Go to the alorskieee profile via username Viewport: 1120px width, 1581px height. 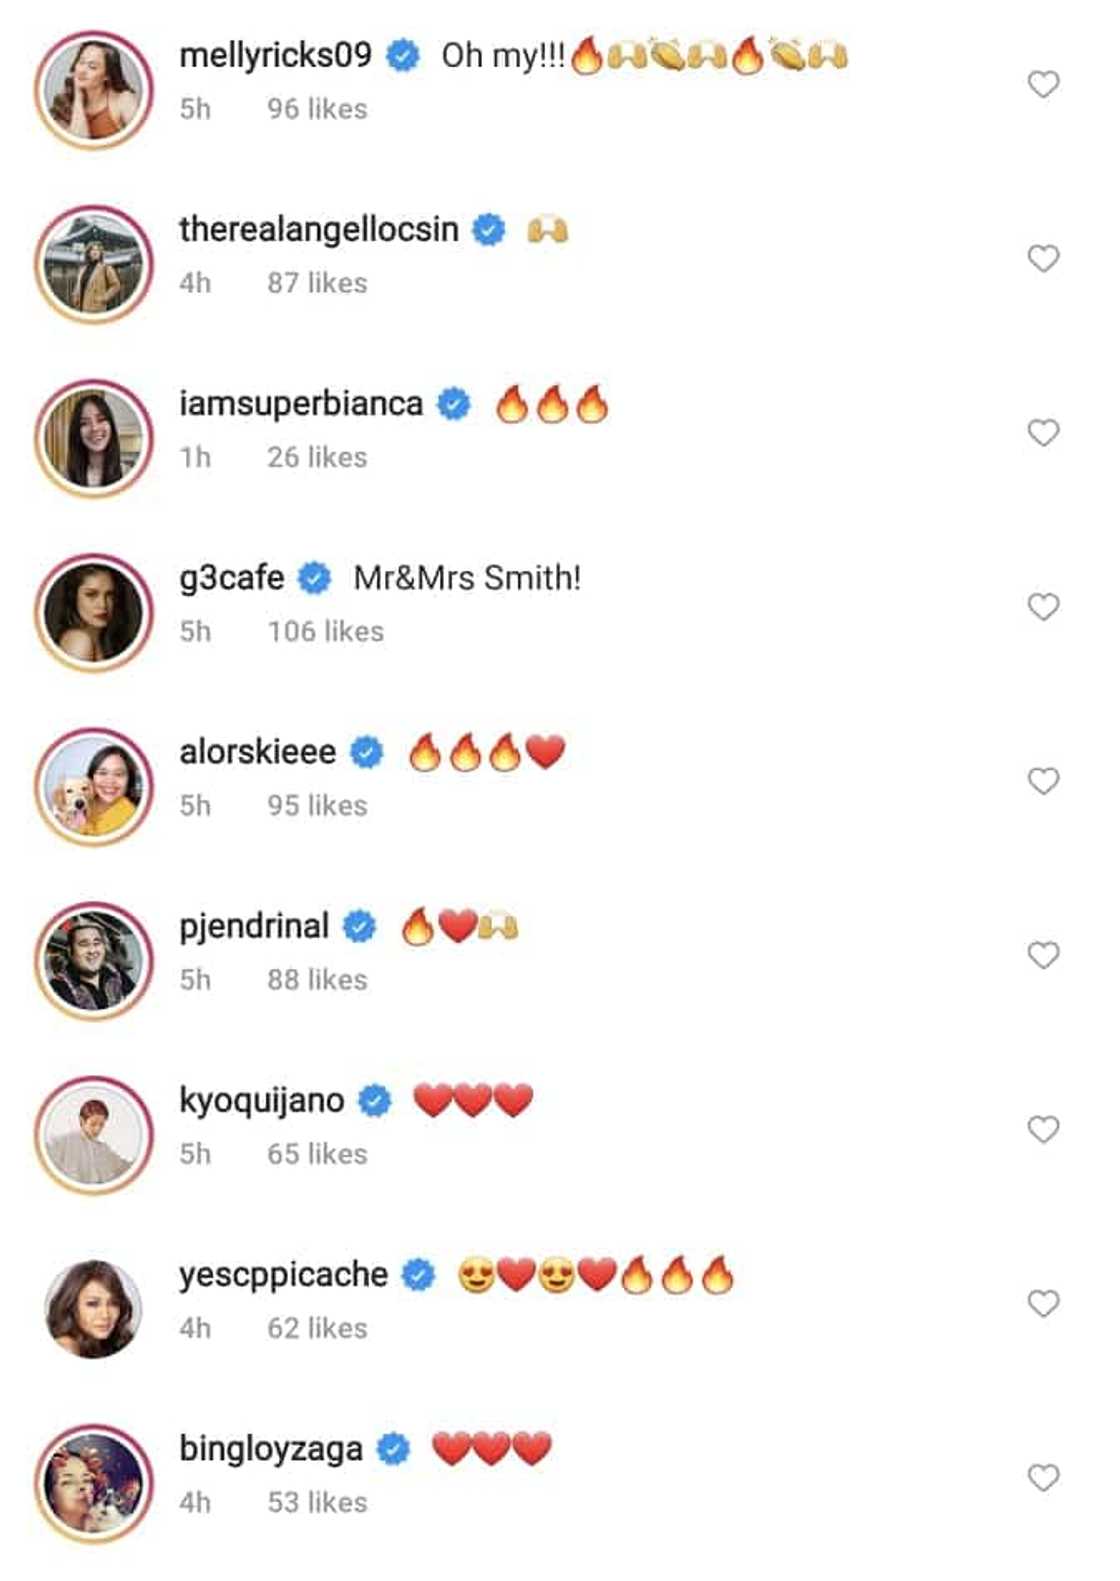click(258, 751)
